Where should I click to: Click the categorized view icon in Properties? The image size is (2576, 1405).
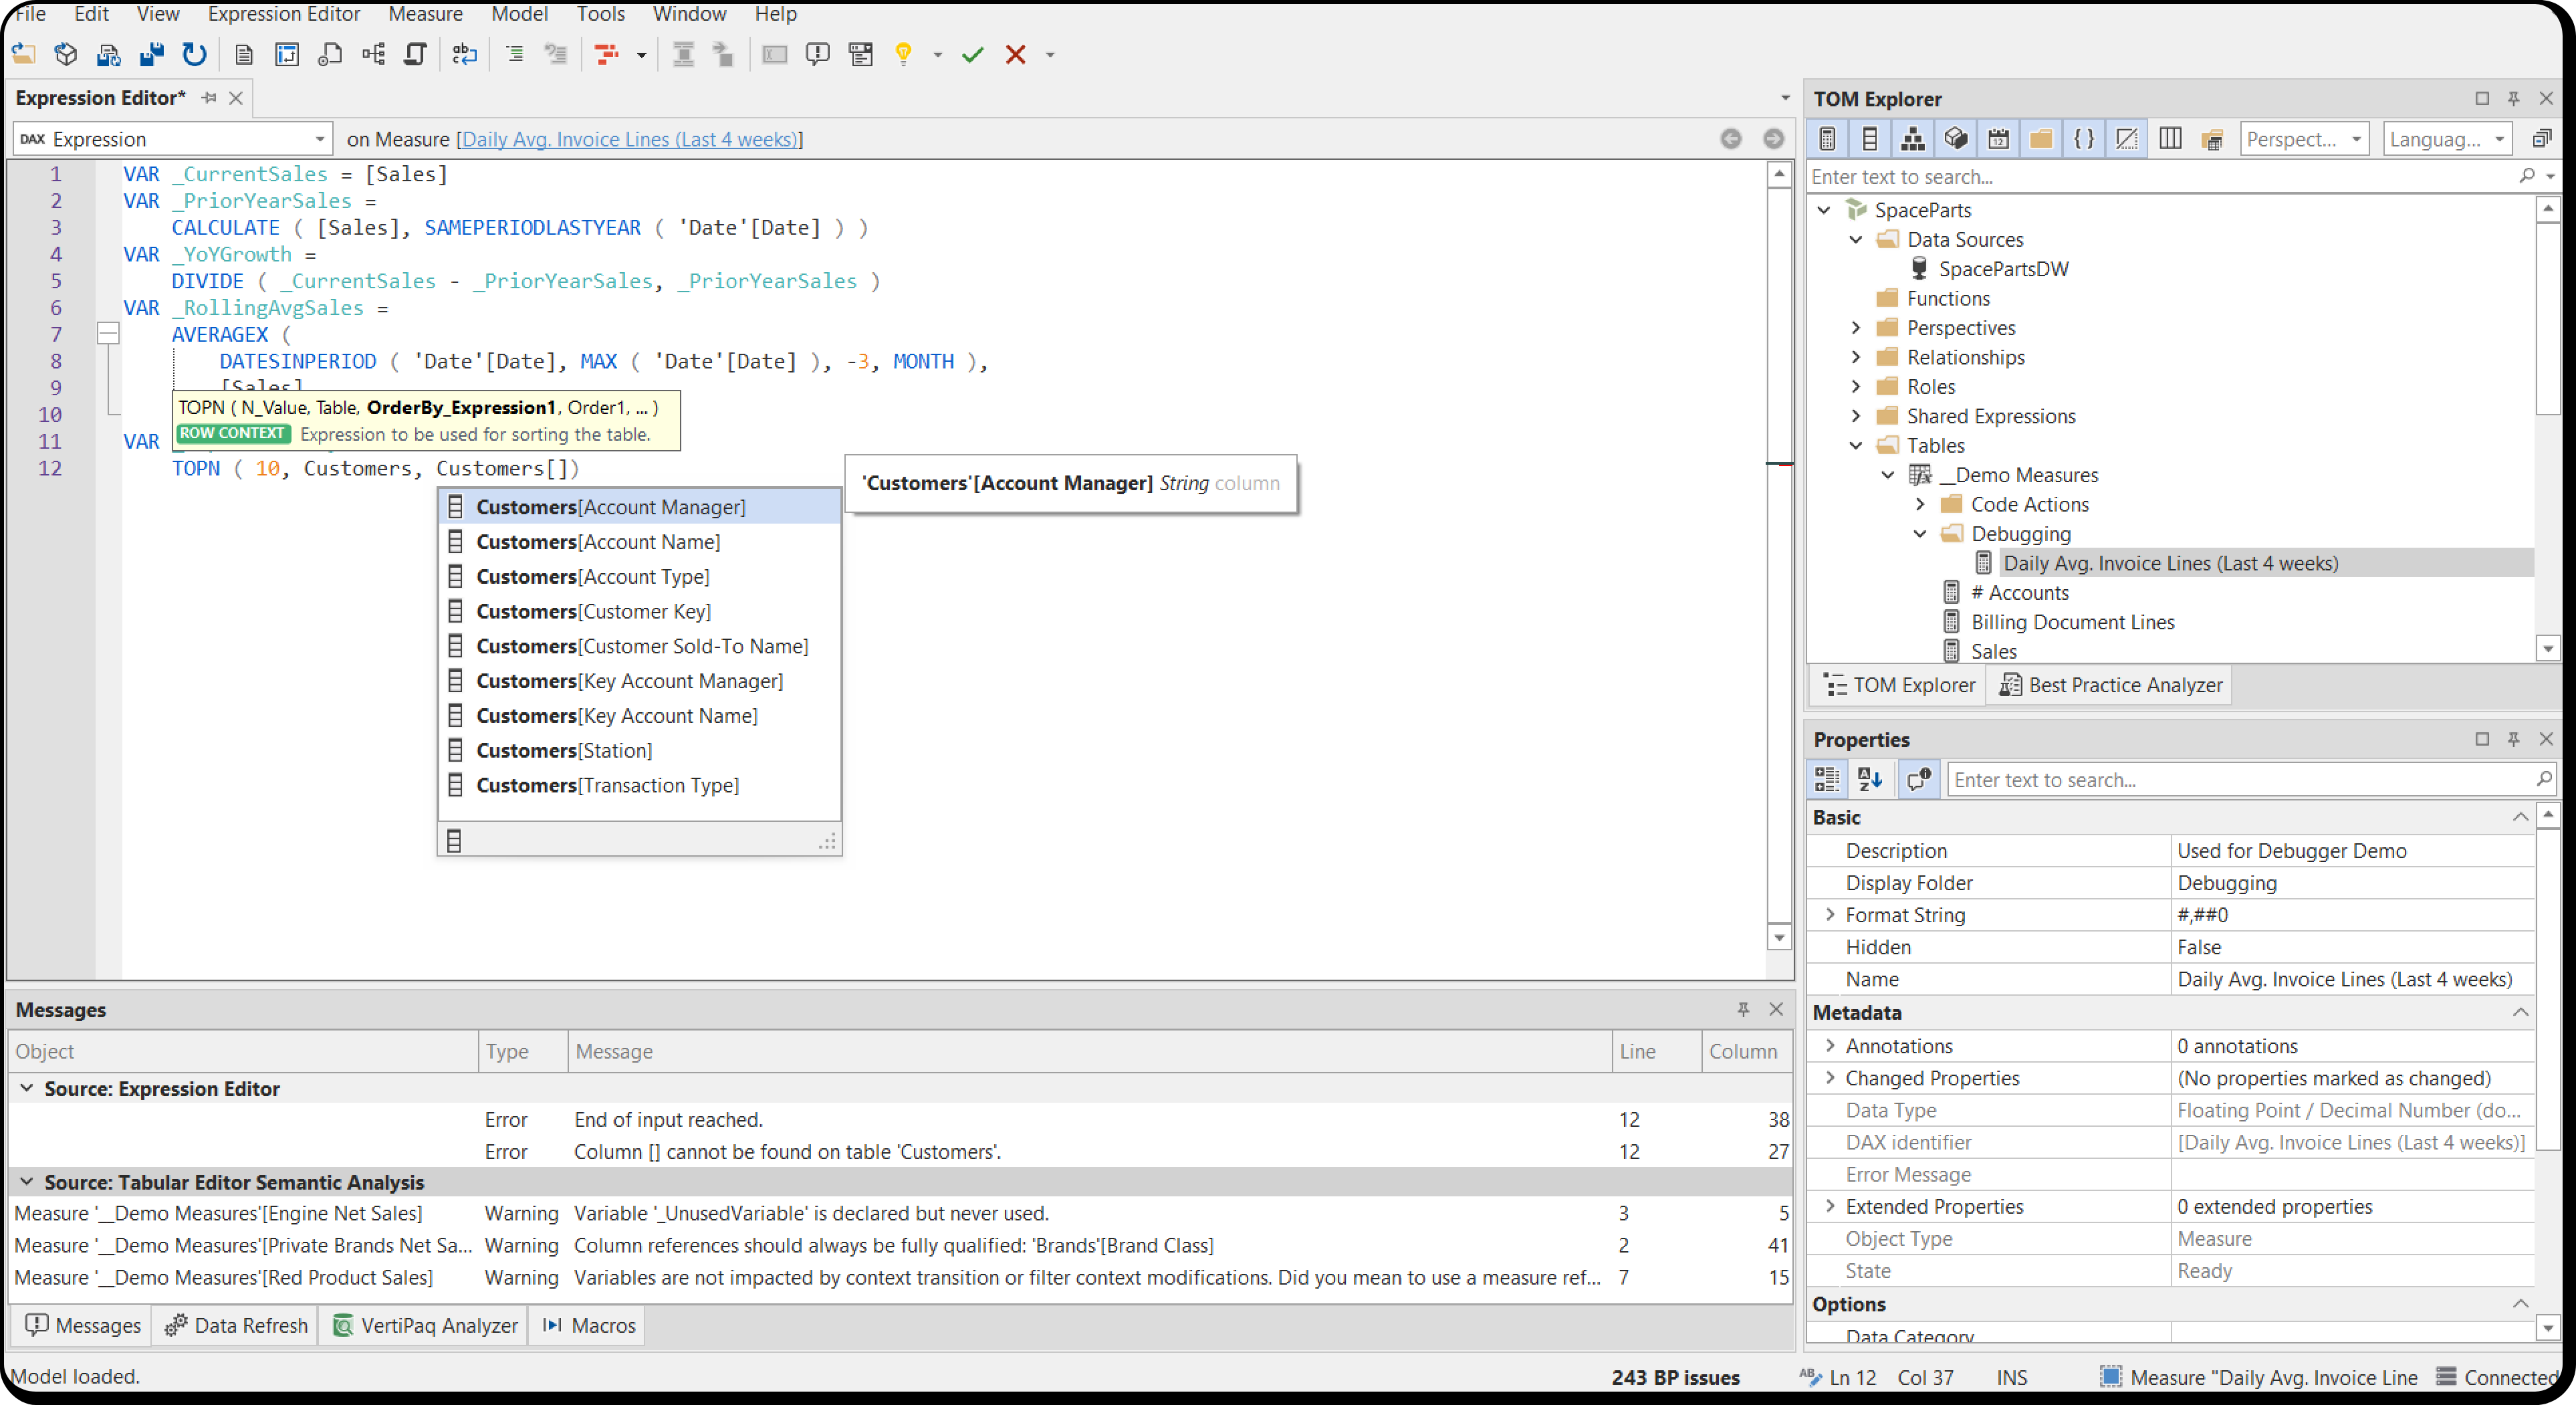1827,779
